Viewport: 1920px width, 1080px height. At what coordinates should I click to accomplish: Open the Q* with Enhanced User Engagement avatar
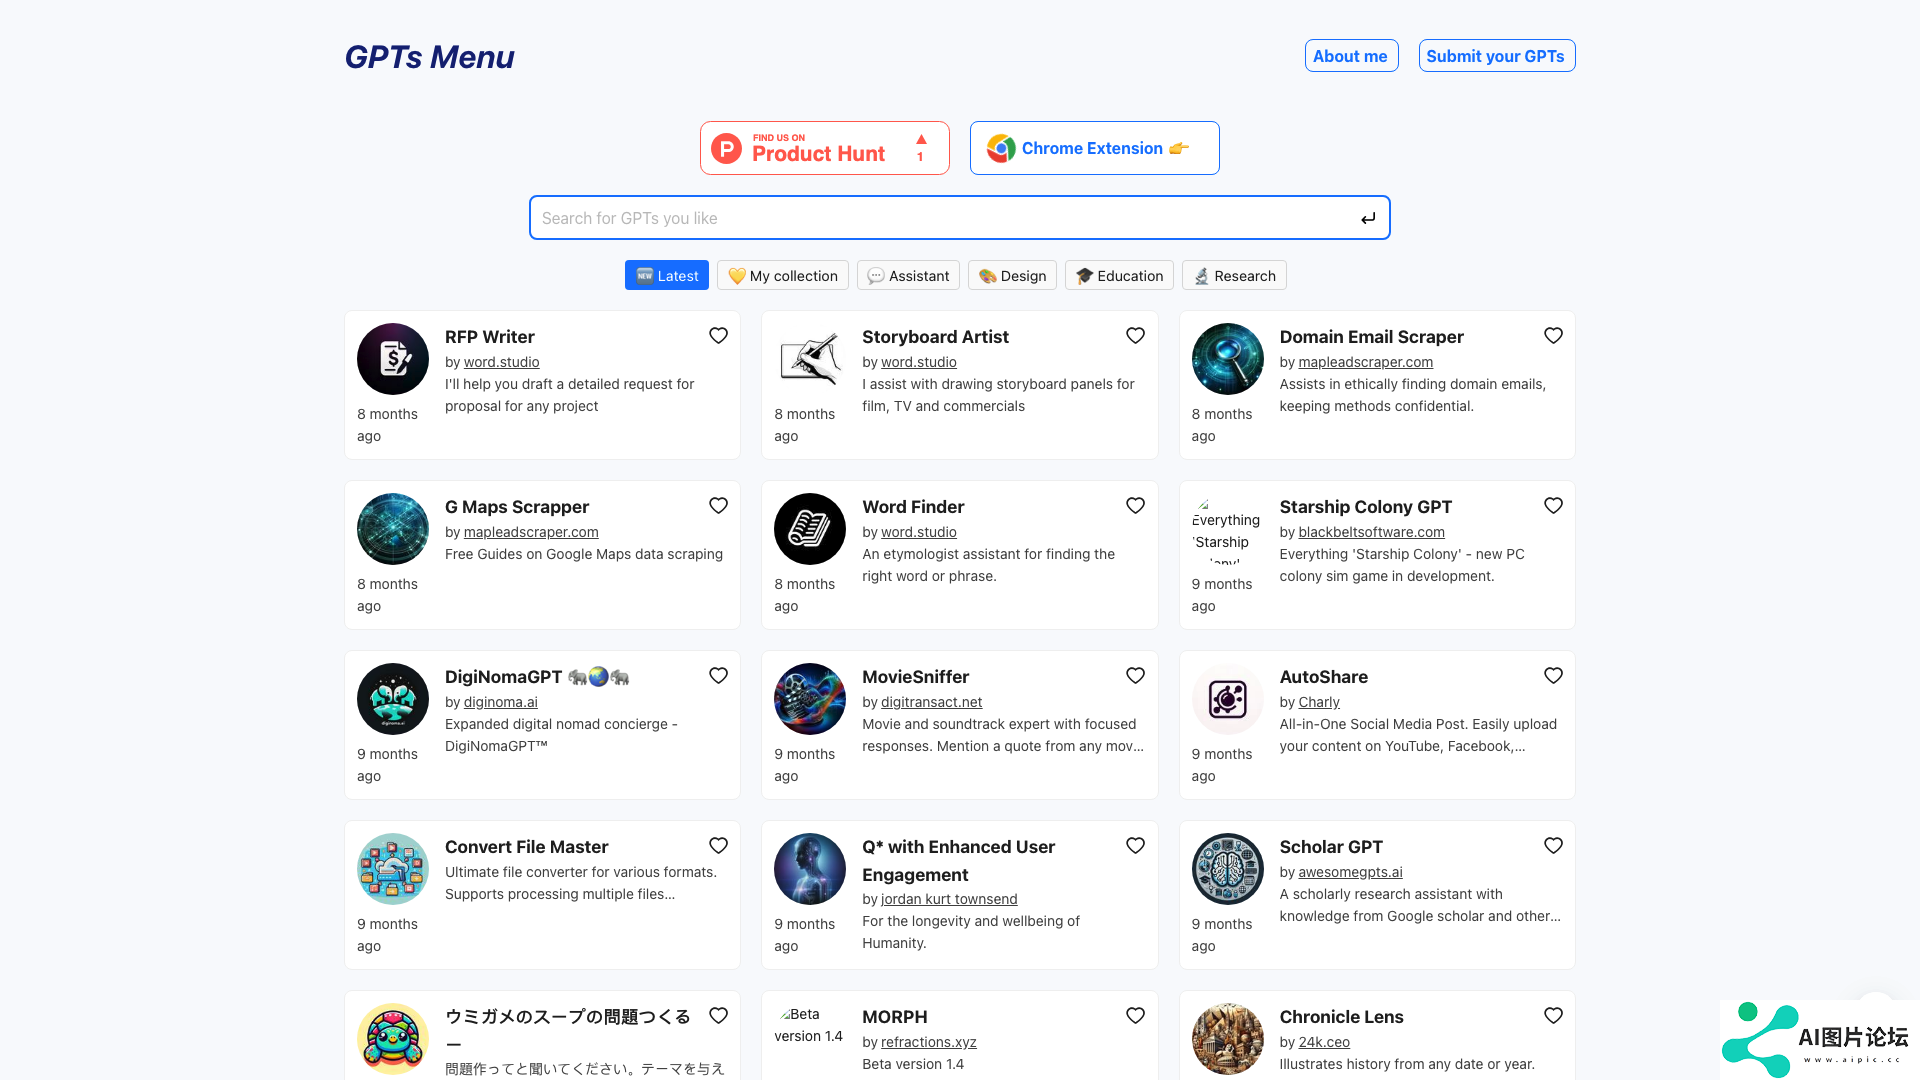click(810, 869)
